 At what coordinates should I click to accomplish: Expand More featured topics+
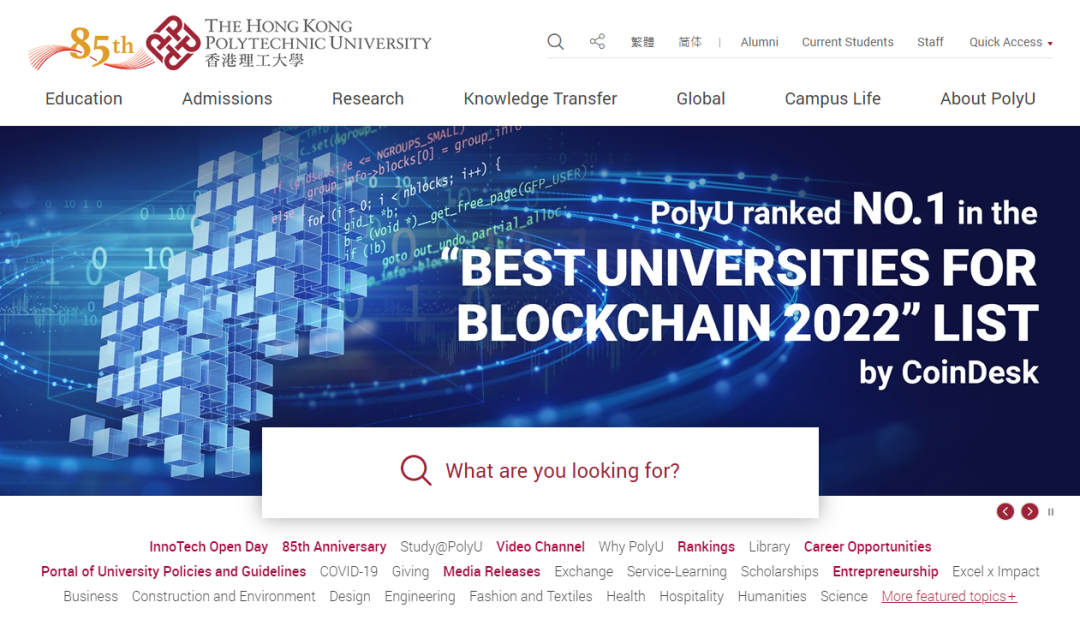point(948,597)
